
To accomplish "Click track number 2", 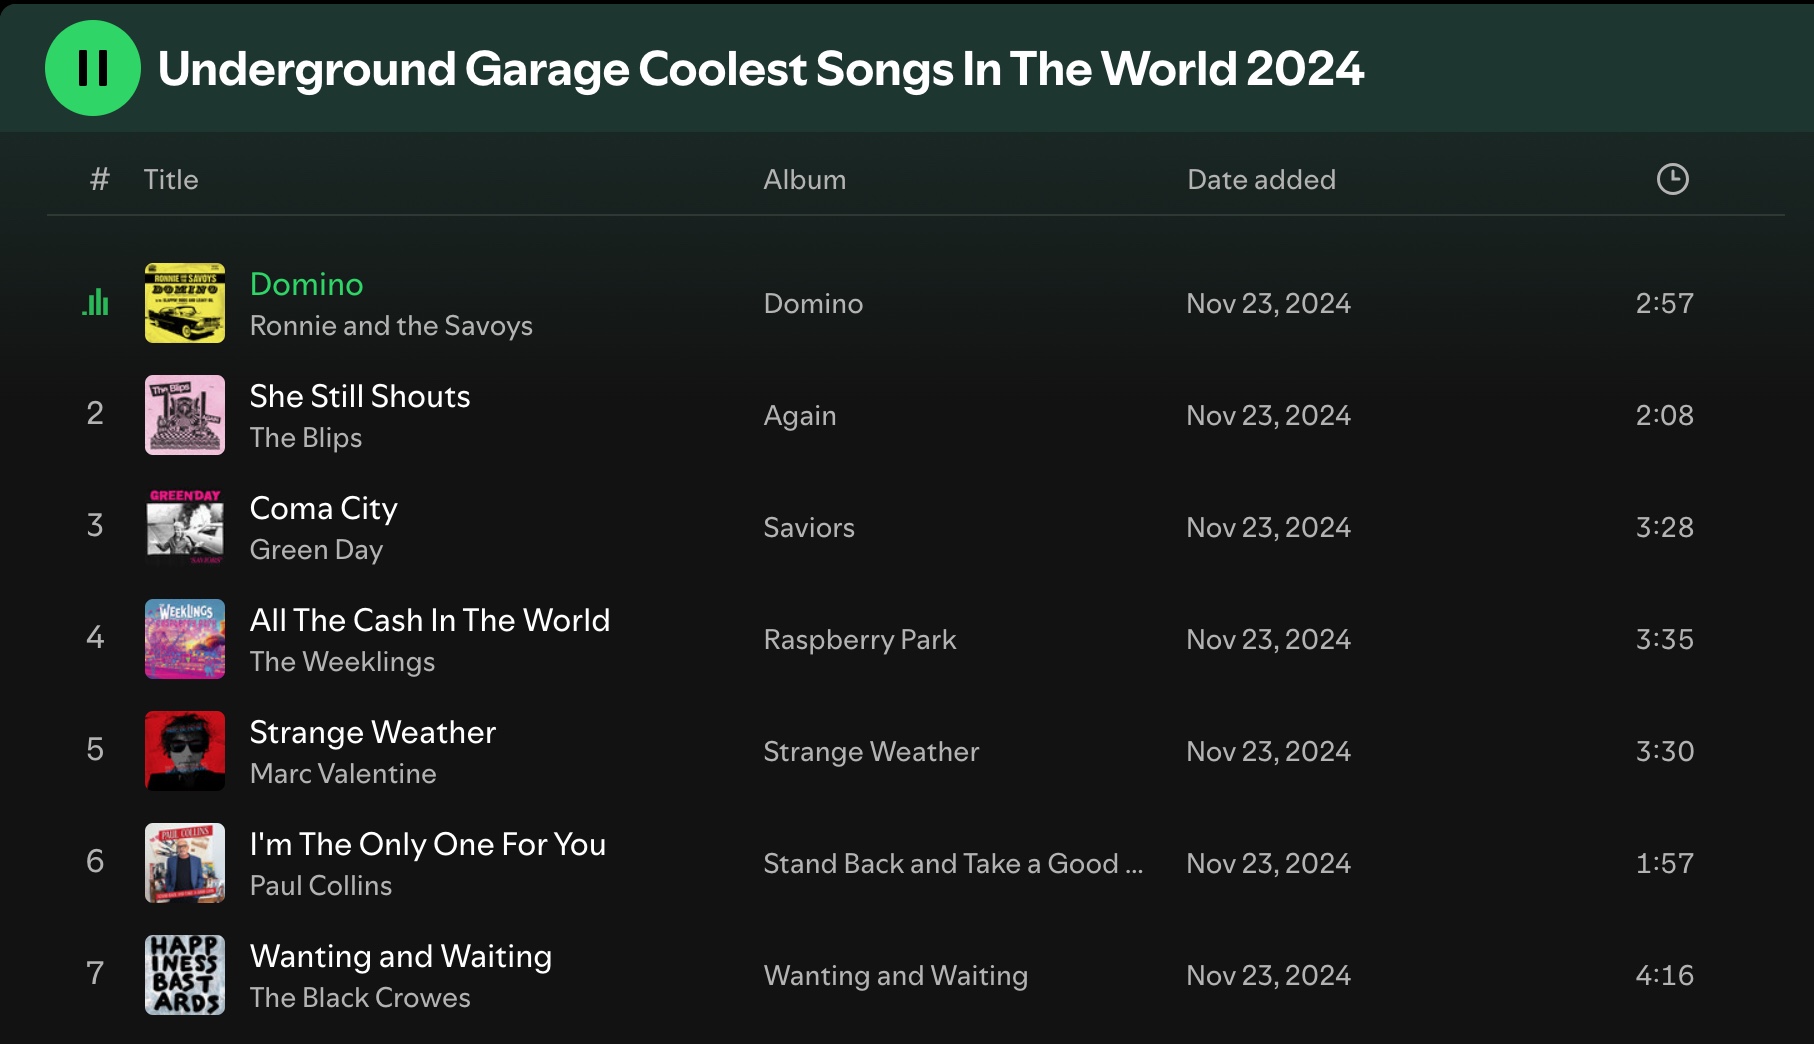I will pyautogui.click(x=95, y=413).
